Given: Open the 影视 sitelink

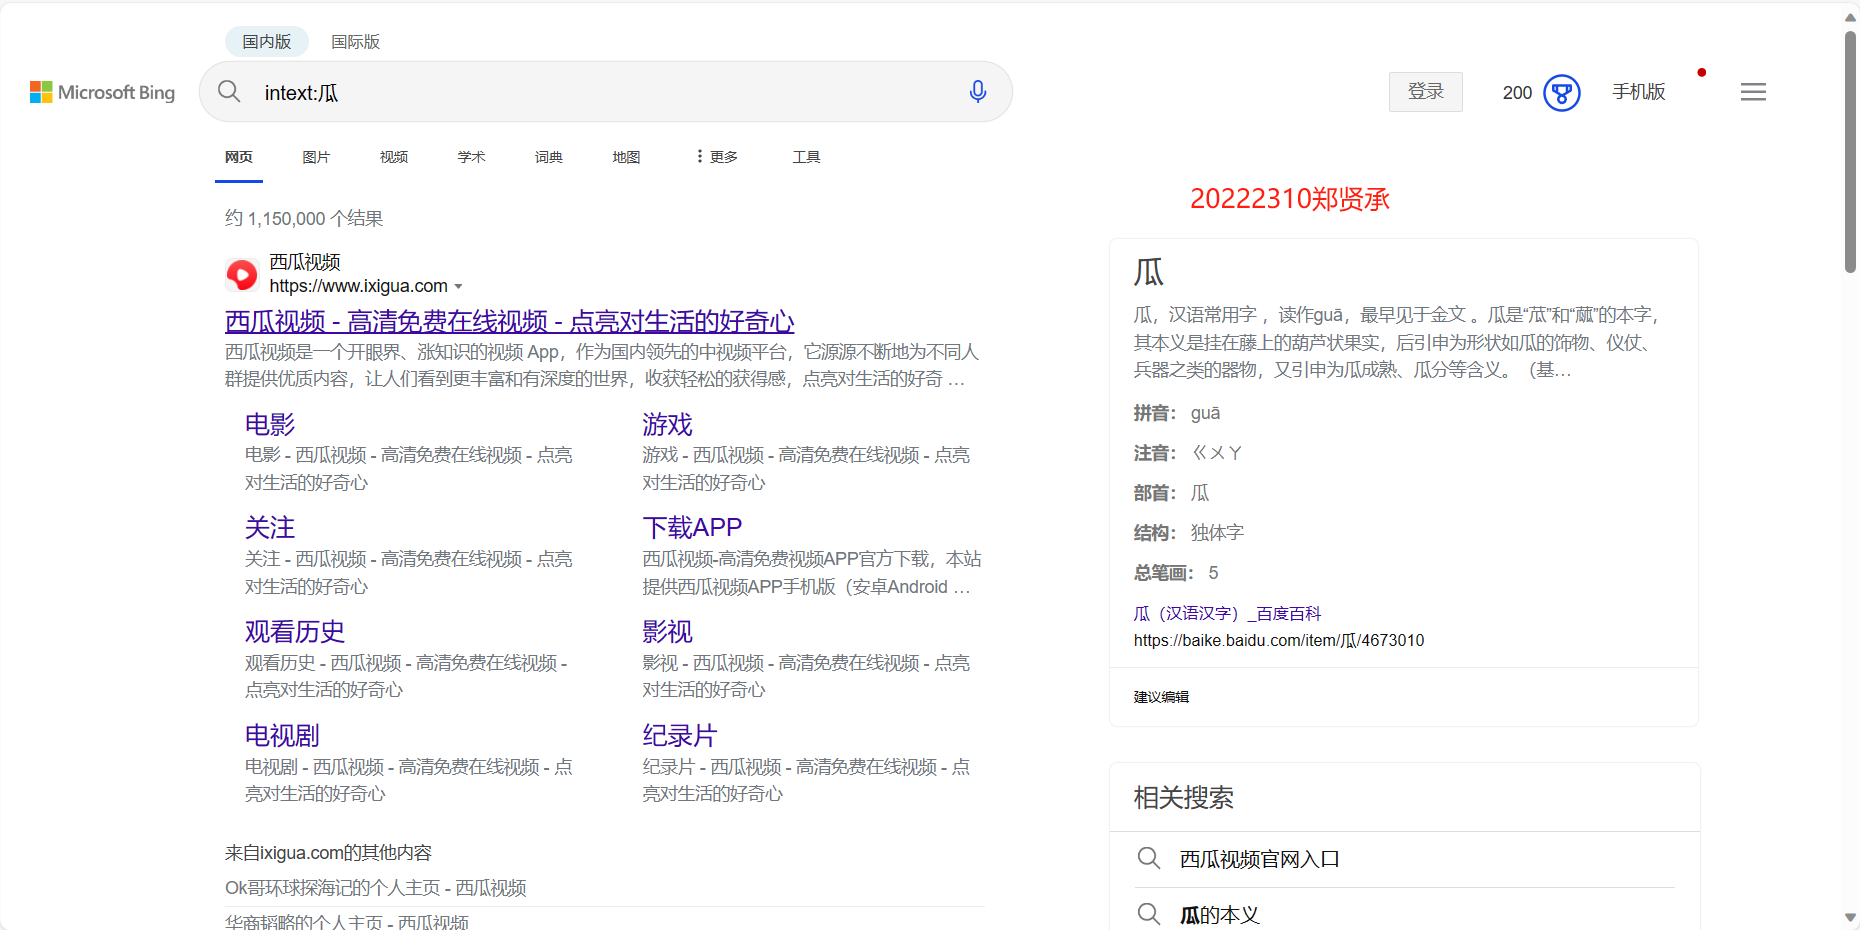Looking at the screenshot, I should click(x=667, y=632).
